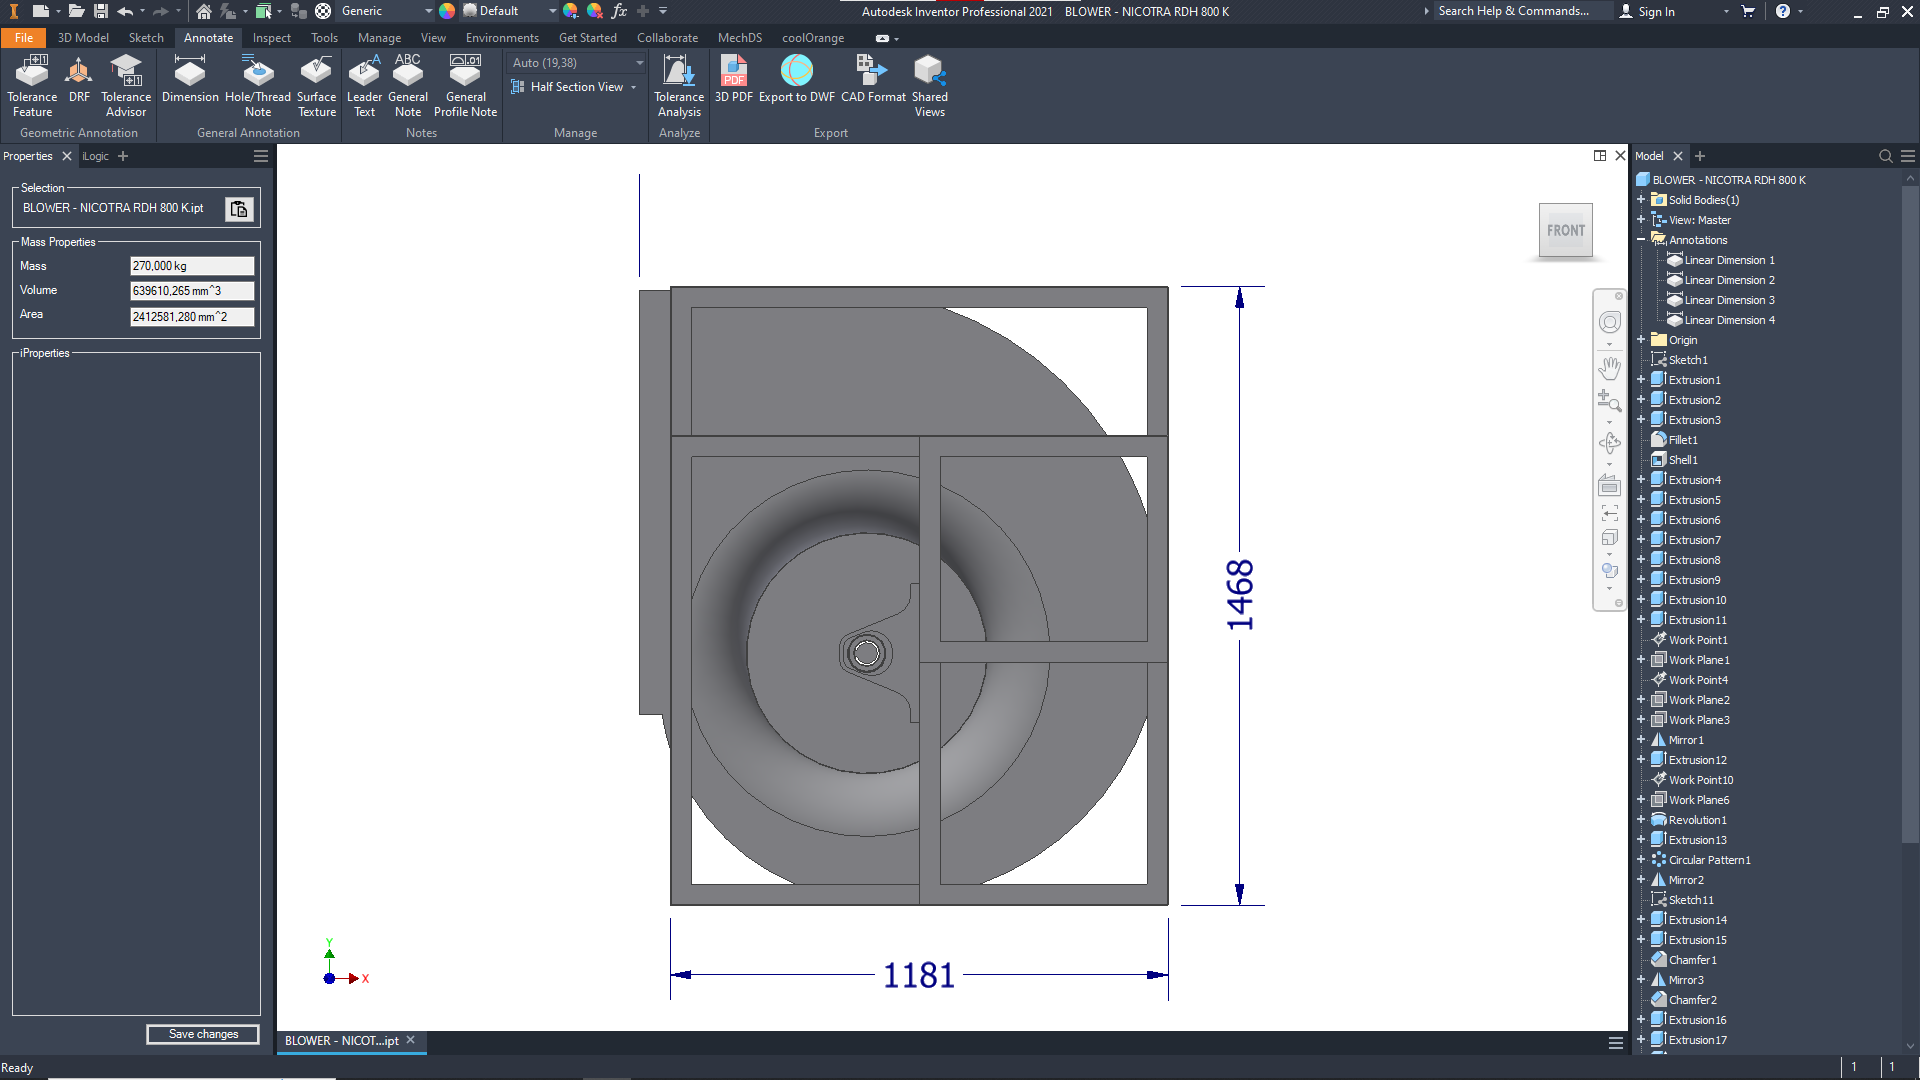Click Sign In link
The width and height of the screenshot is (1920, 1080).
pos(1656,11)
